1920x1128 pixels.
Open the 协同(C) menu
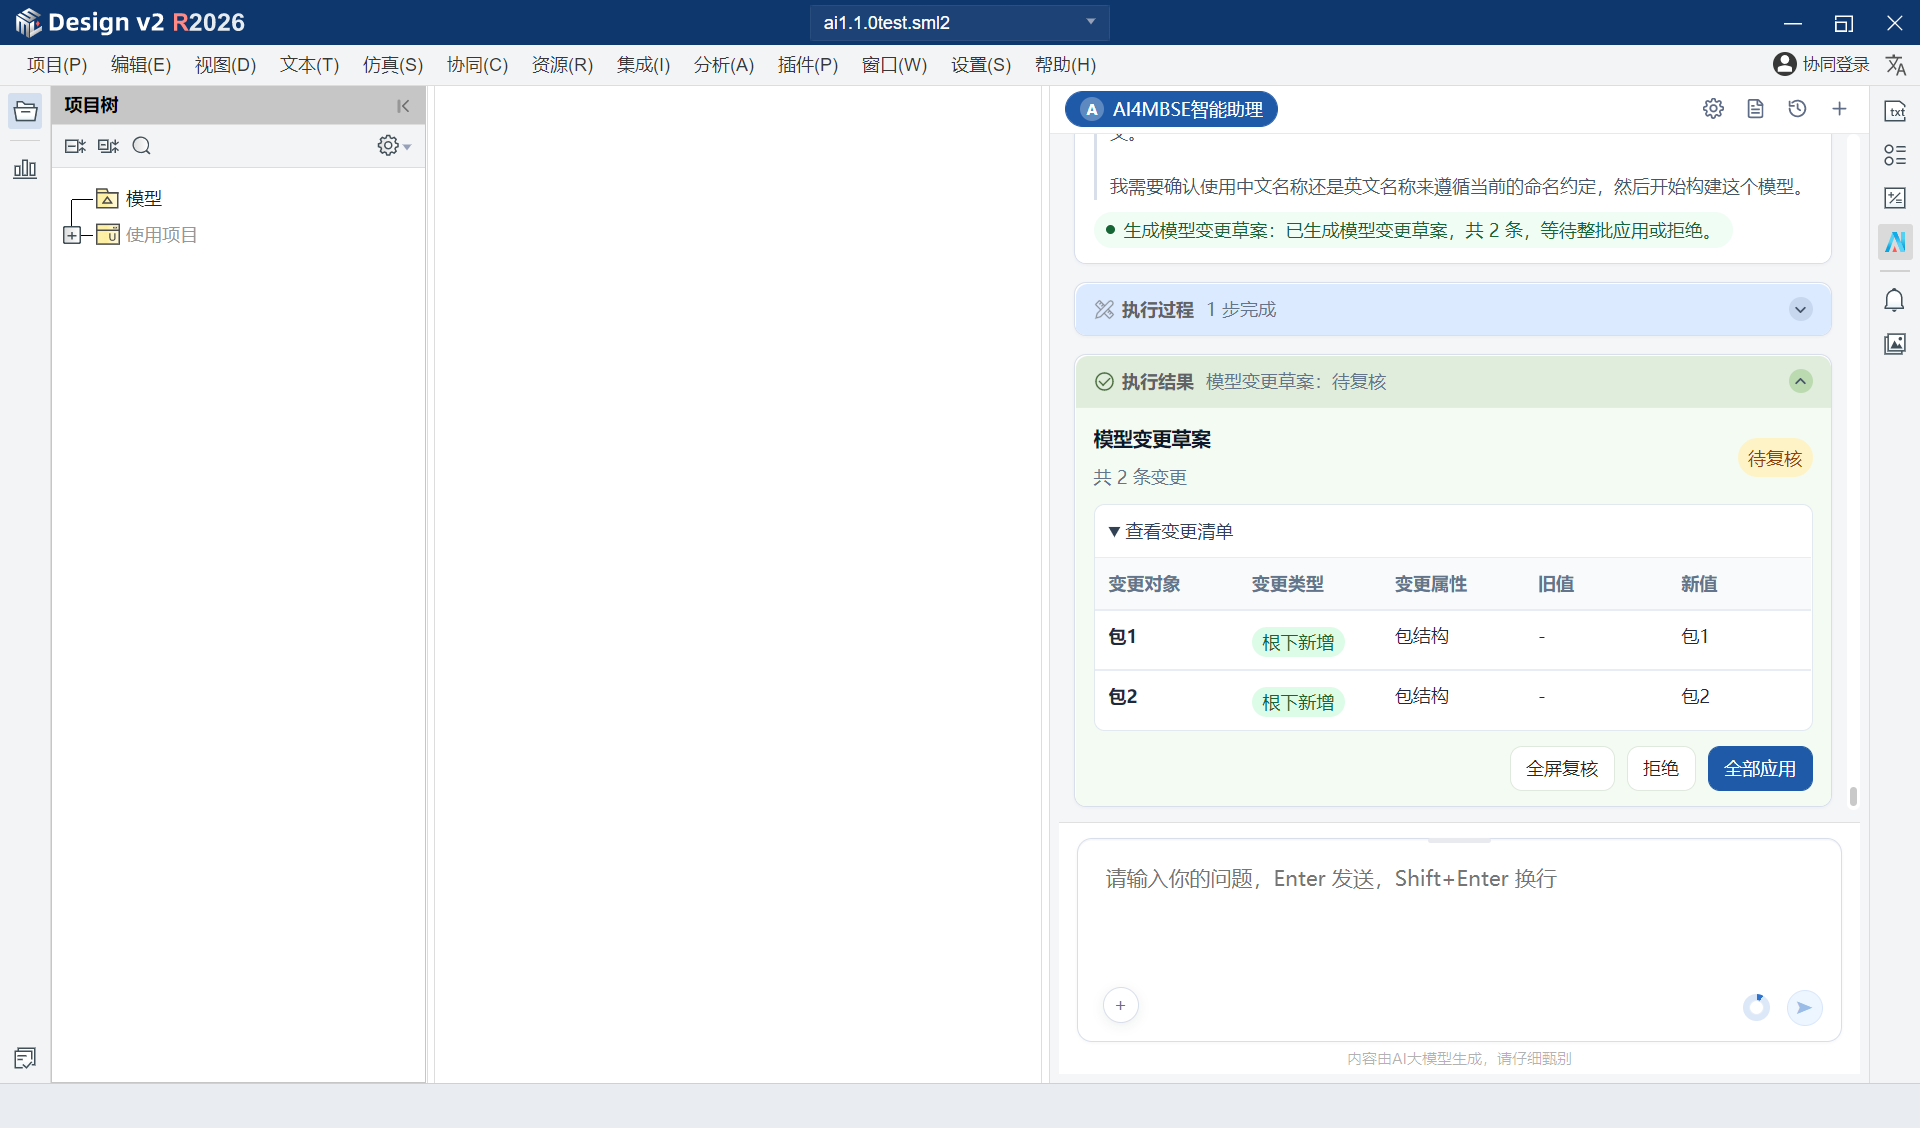pos(477,65)
